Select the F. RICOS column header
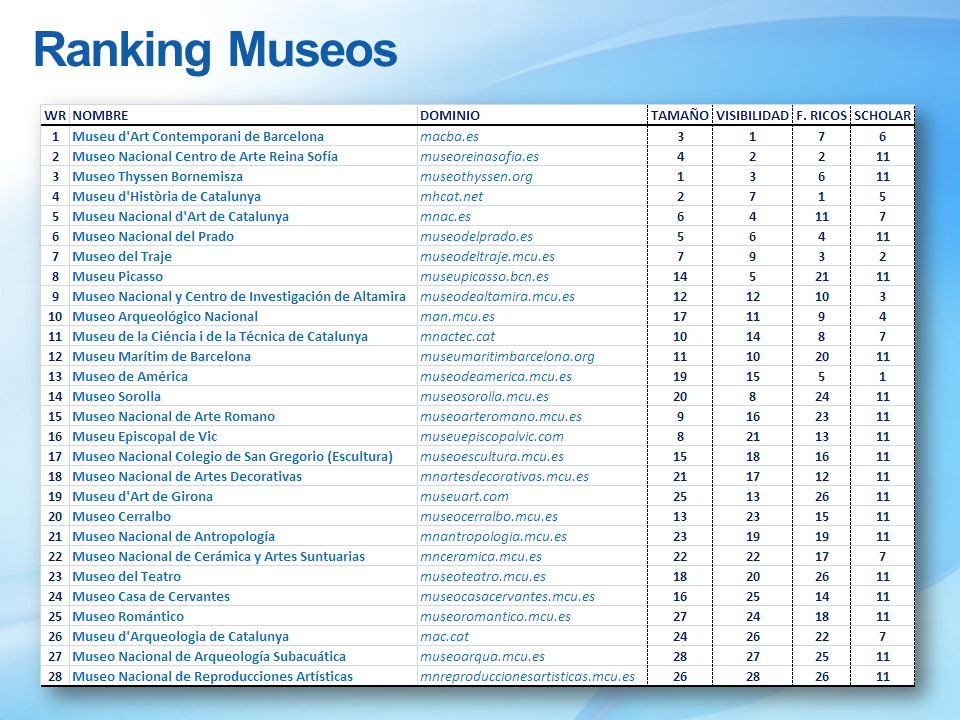This screenshot has height=720, width=960. pos(822,116)
